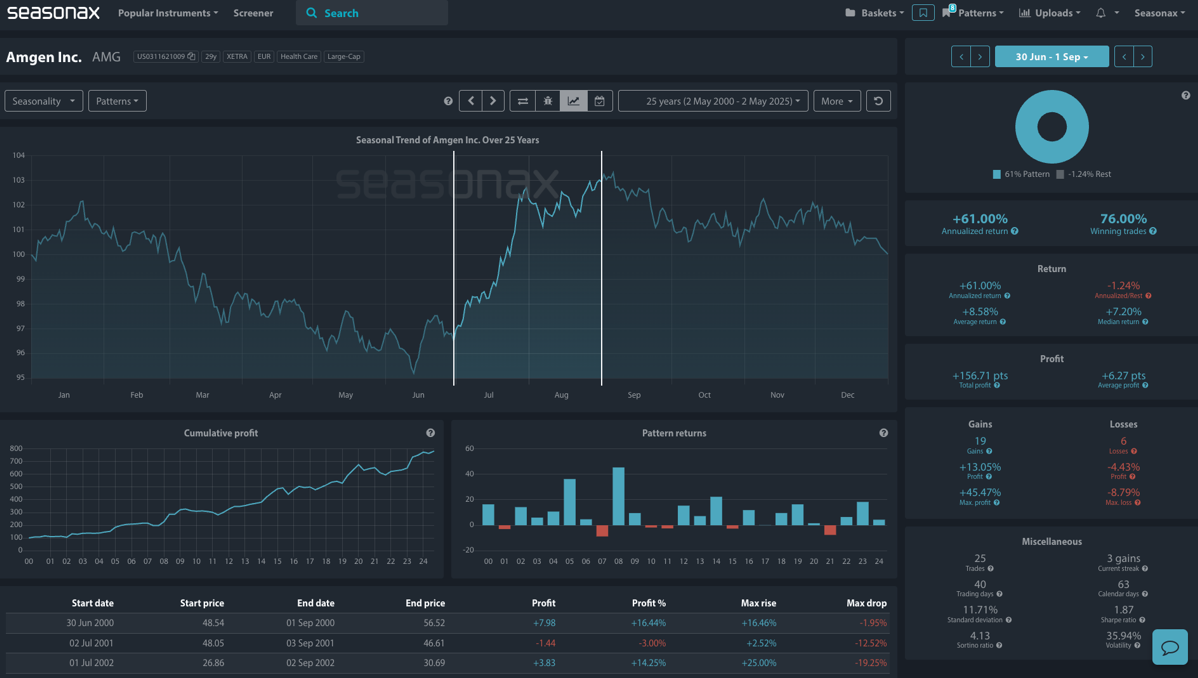Click the 61% Pattern legend swatch
Viewport: 1198px width, 678px height.
coord(996,174)
